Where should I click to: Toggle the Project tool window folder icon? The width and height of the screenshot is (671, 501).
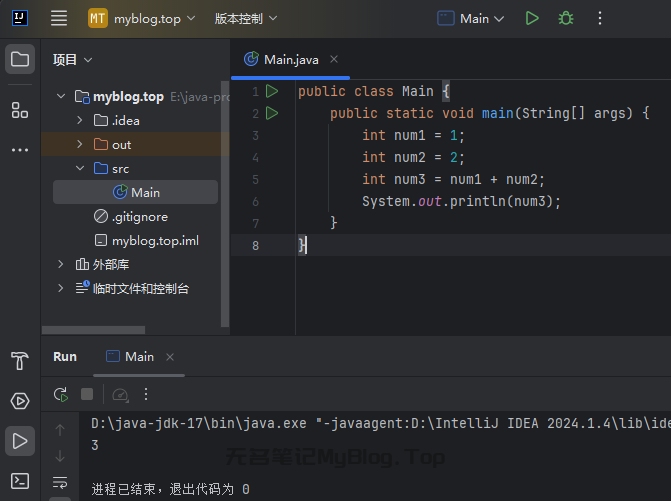[20, 59]
